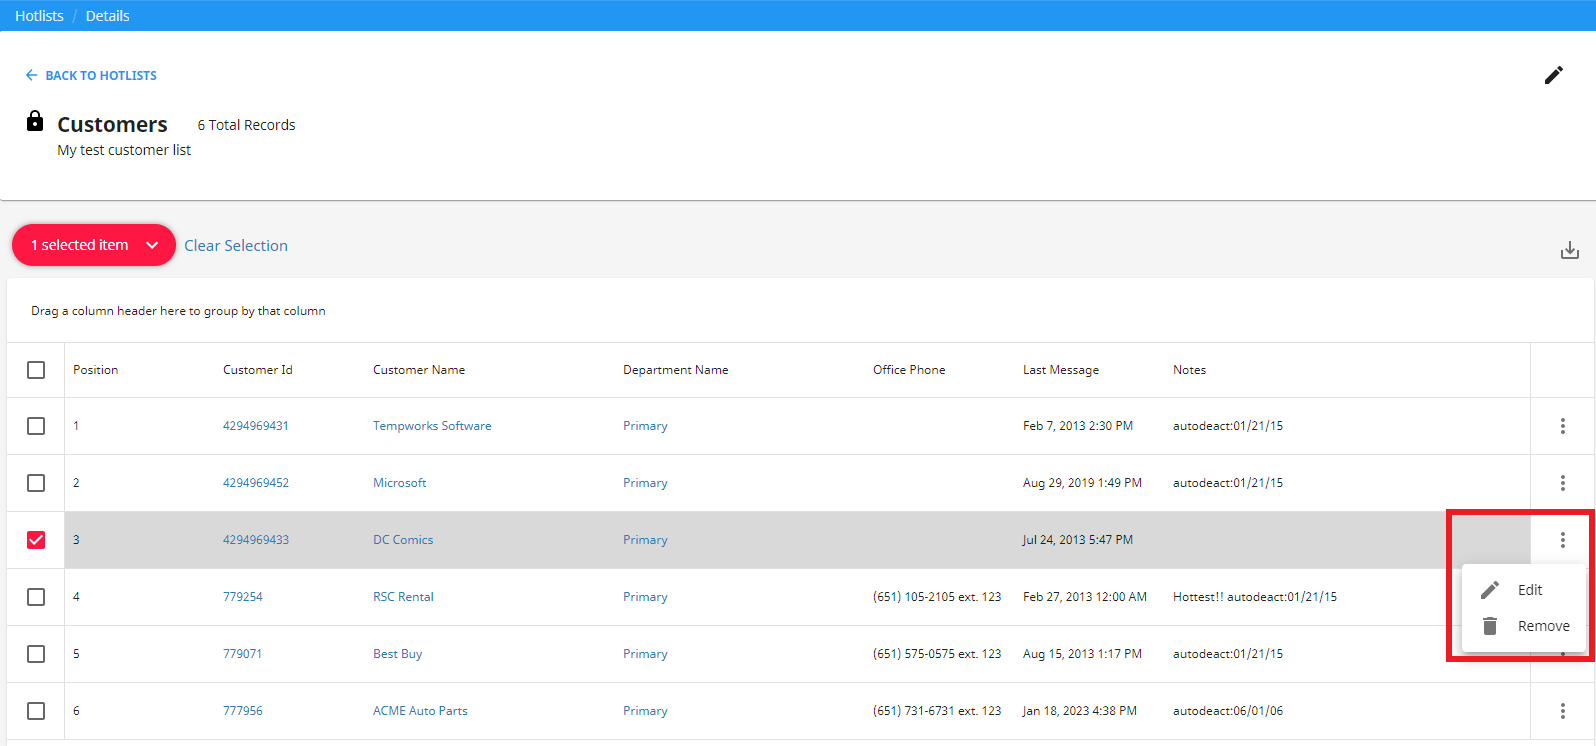Viewport: 1596px width, 746px height.
Task: Open the Primary department link for Microsoft
Action: point(645,483)
